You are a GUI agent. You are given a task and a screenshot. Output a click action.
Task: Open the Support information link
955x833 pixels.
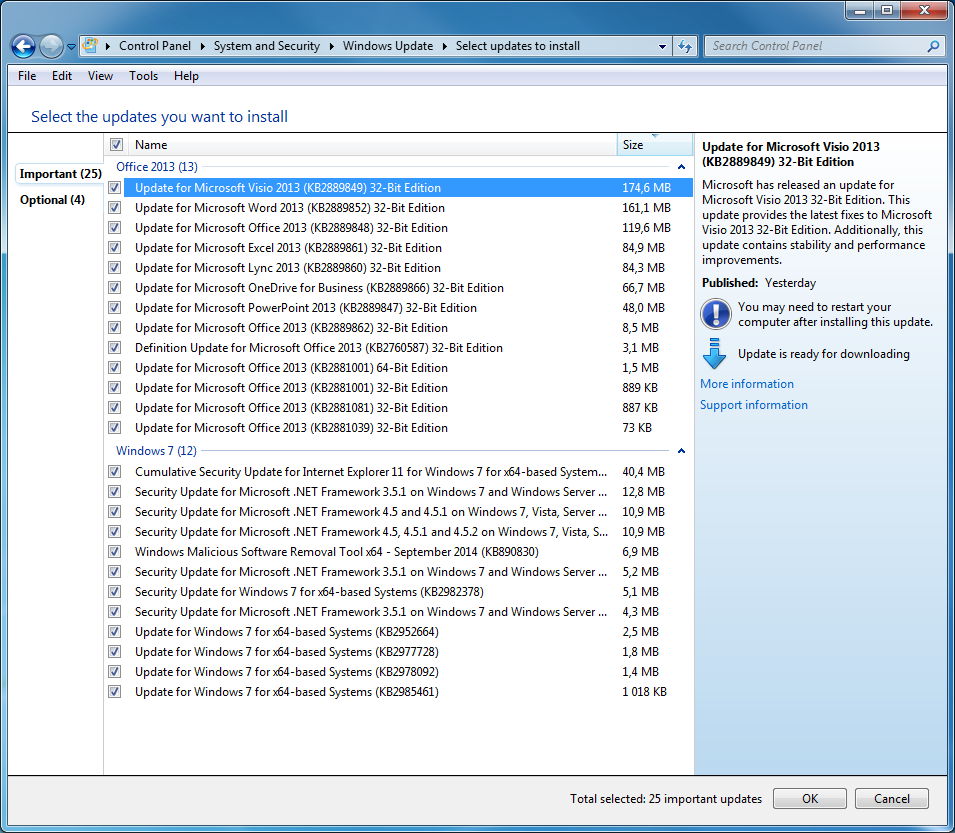pos(753,406)
